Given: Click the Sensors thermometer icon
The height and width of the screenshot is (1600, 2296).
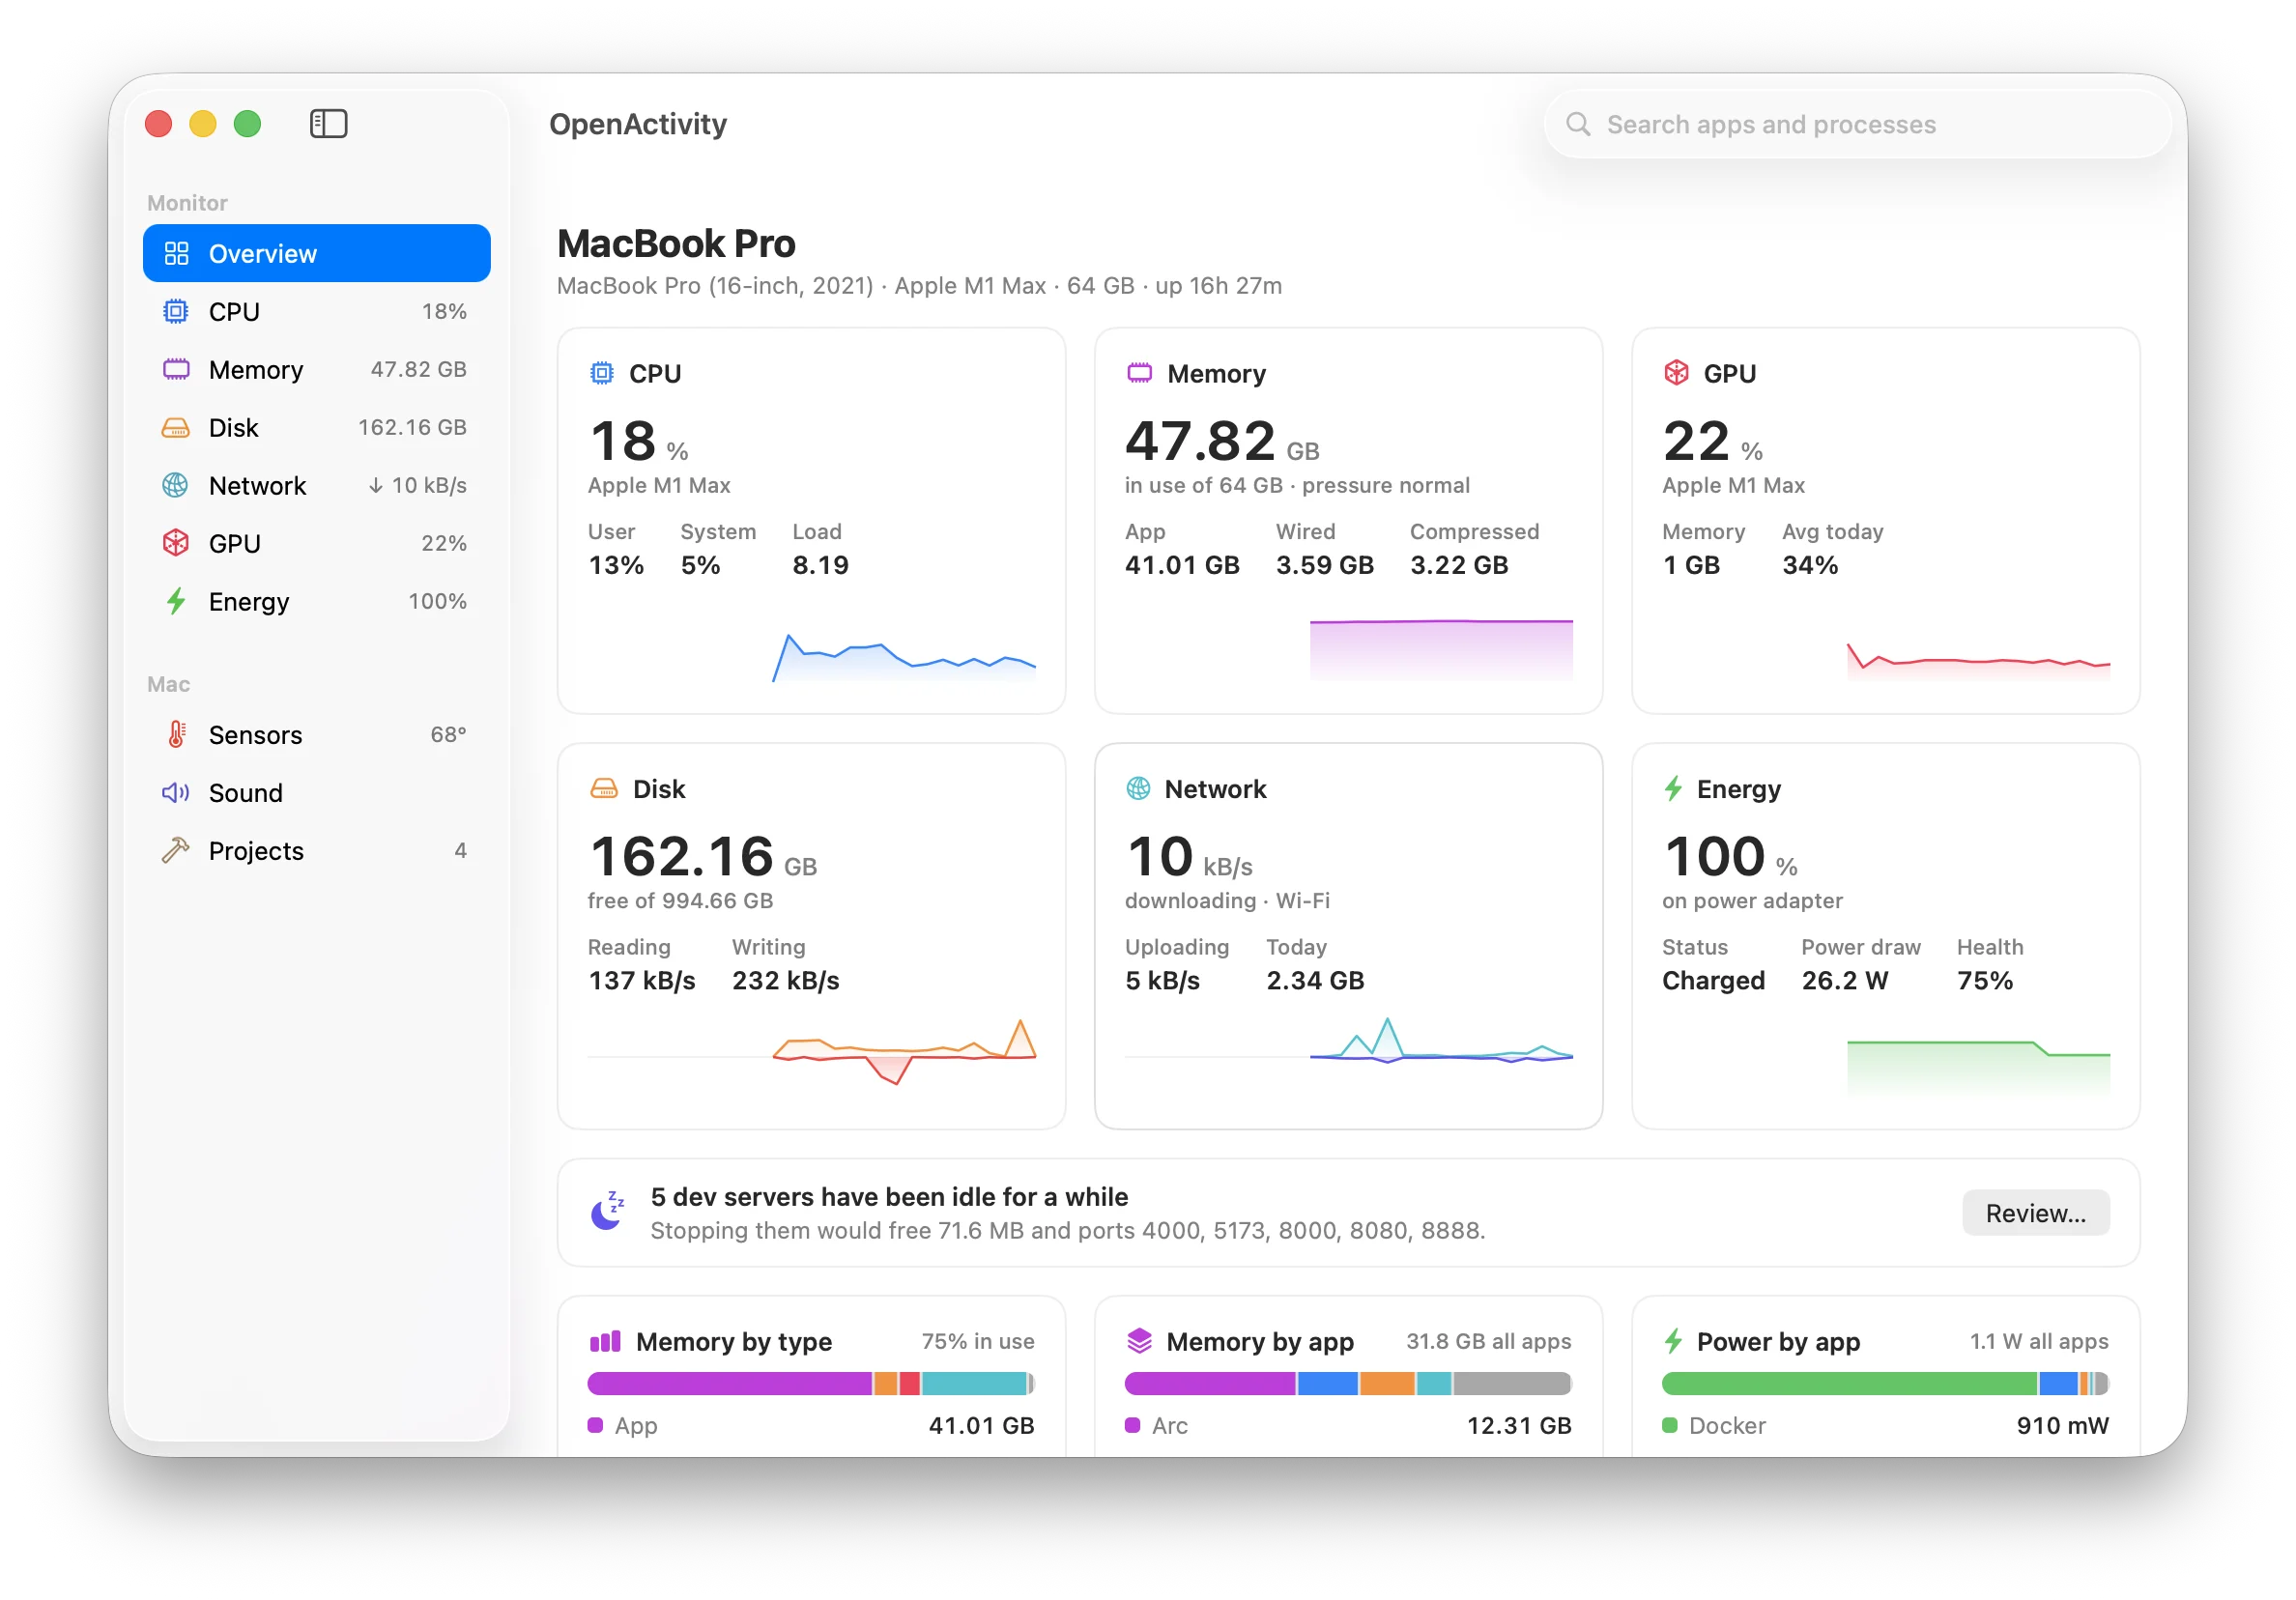Looking at the screenshot, I should [175, 734].
